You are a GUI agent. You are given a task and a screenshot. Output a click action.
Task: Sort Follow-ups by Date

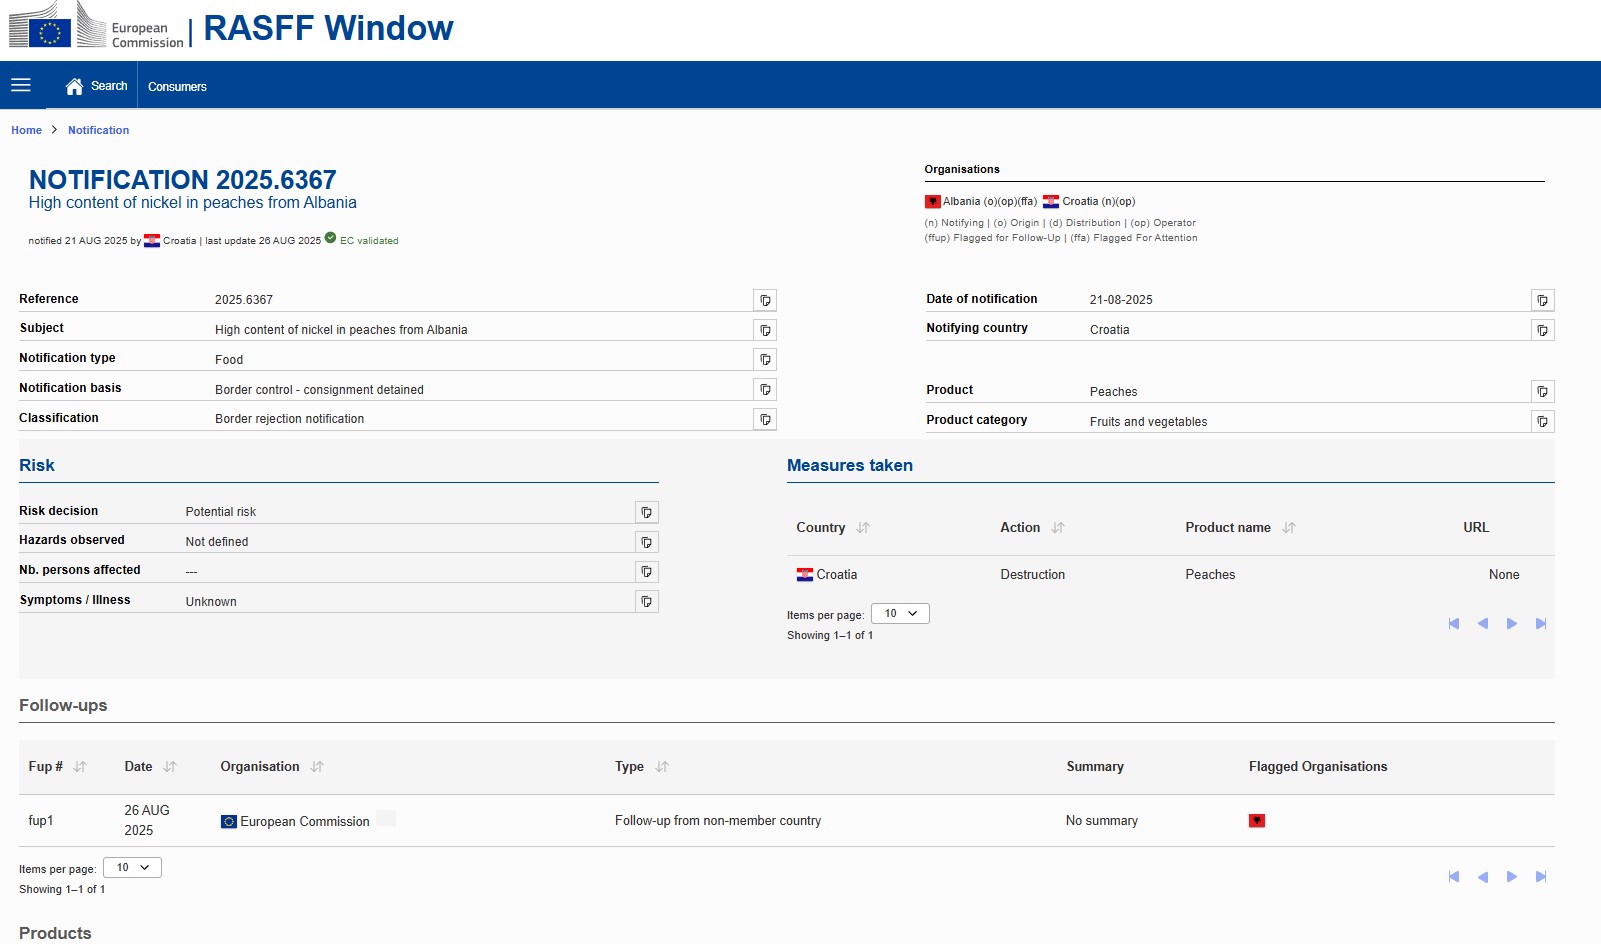[x=170, y=767]
